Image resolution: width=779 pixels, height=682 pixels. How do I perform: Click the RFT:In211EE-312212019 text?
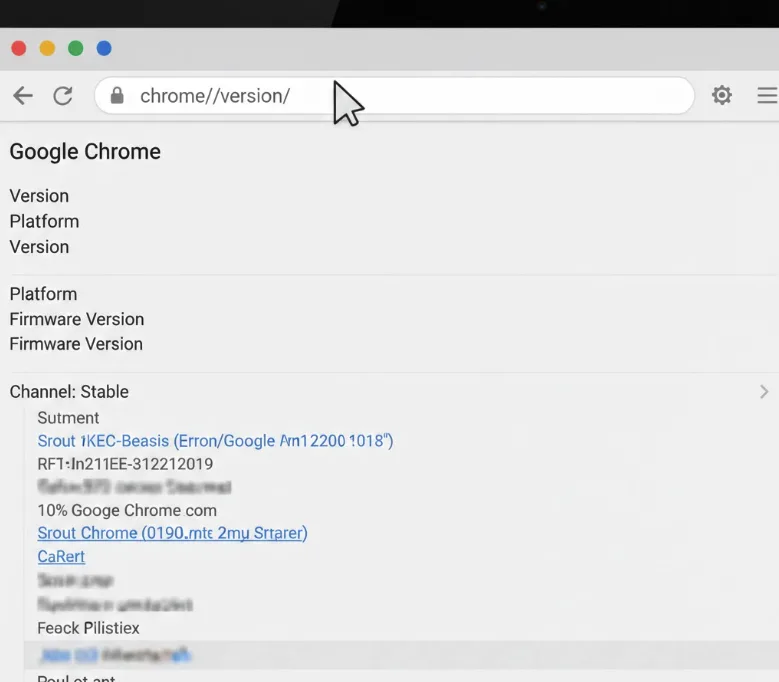click(x=125, y=464)
